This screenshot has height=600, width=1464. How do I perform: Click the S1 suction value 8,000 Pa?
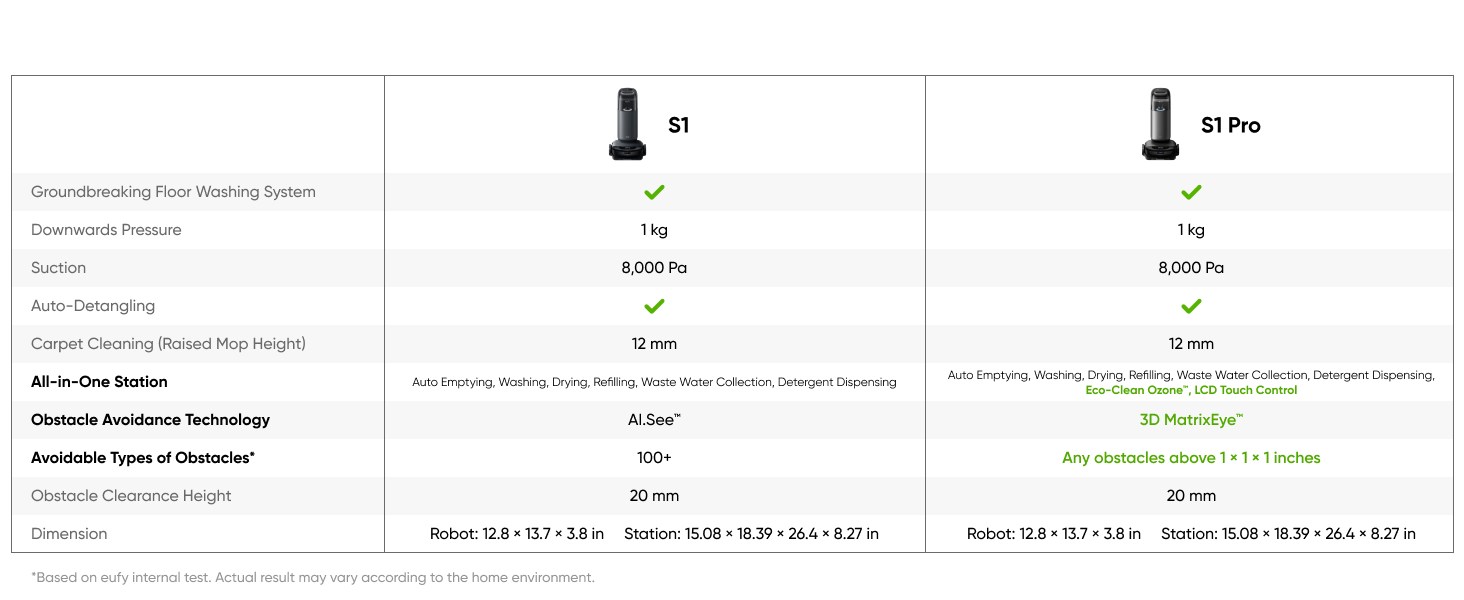[654, 268]
